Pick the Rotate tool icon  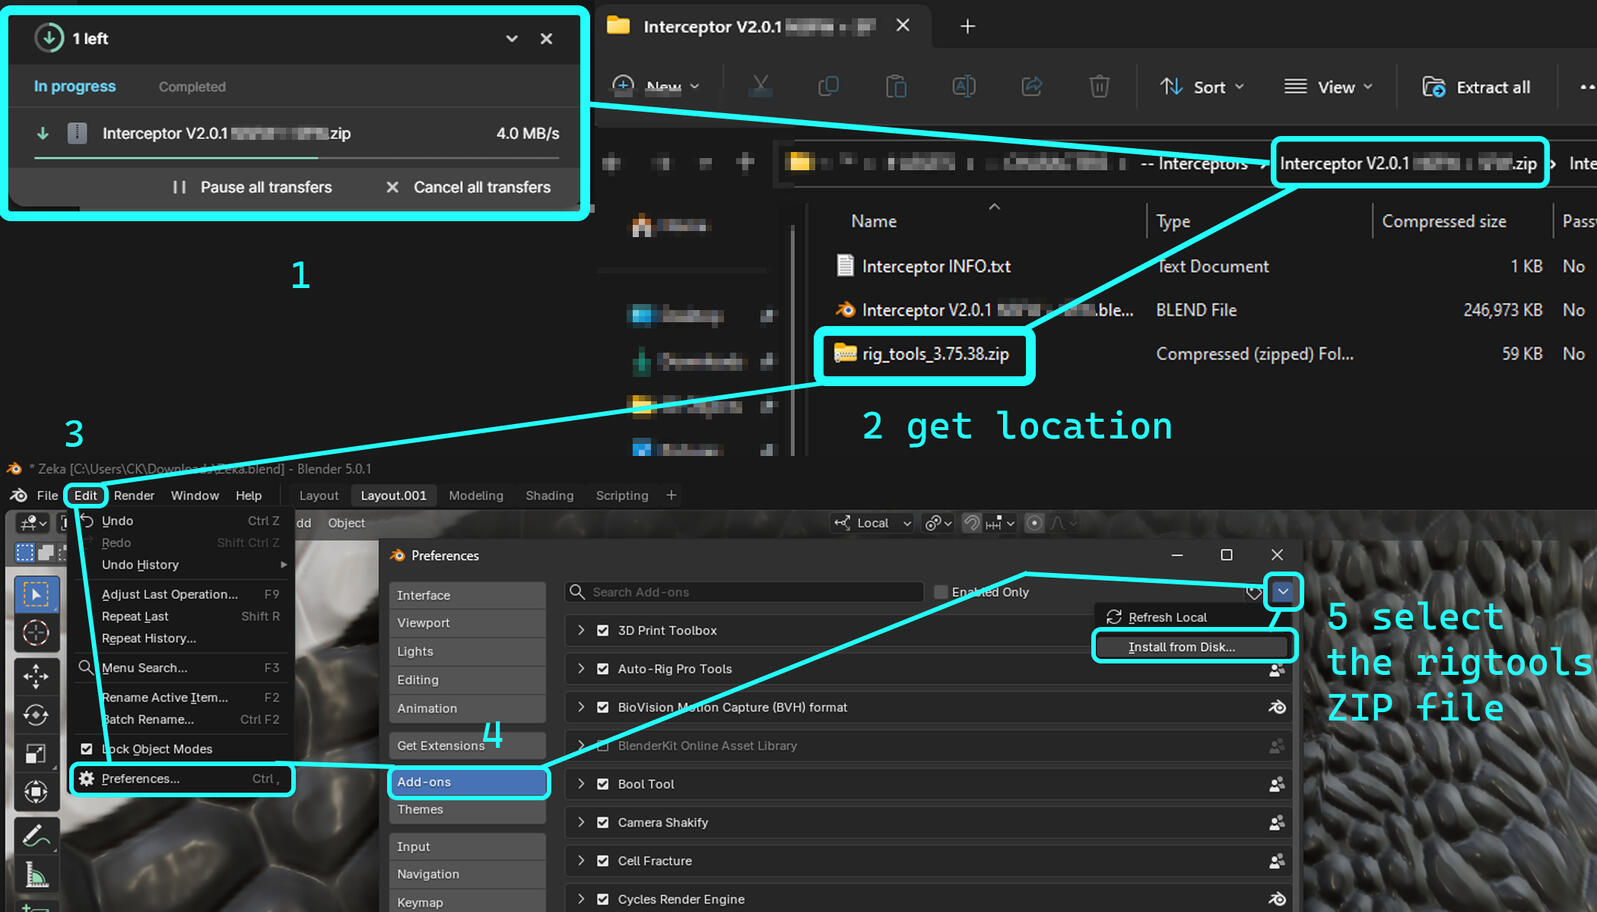click(x=36, y=715)
